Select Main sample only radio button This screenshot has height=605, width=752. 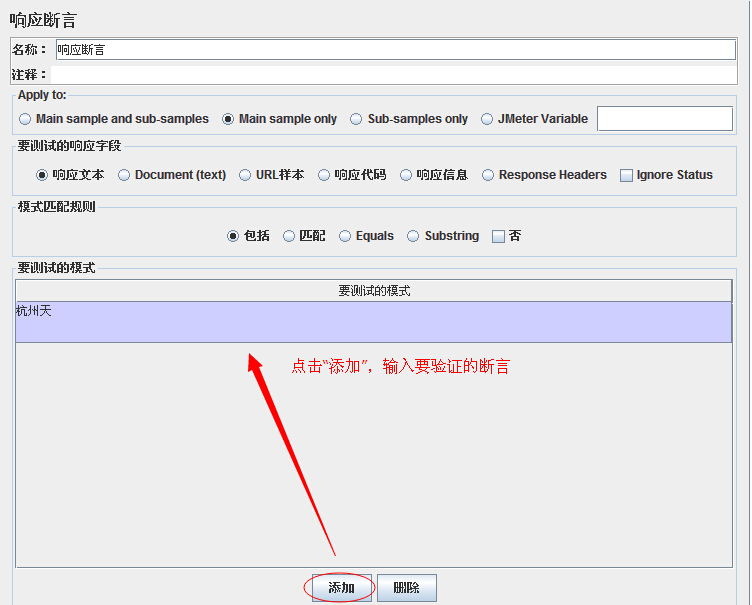(228, 119)
